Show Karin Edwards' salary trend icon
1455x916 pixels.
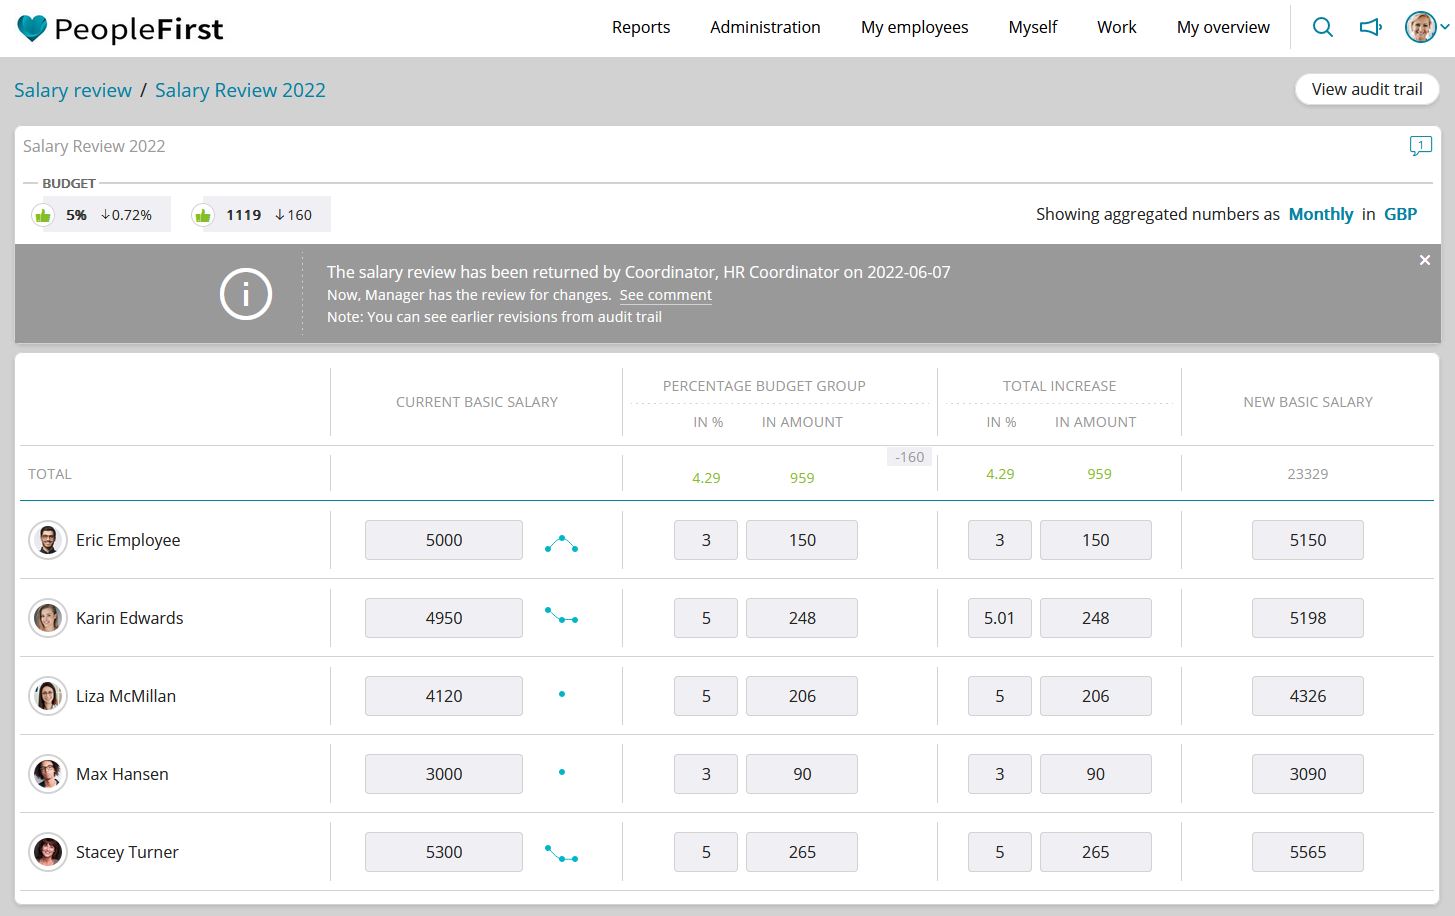561,616
